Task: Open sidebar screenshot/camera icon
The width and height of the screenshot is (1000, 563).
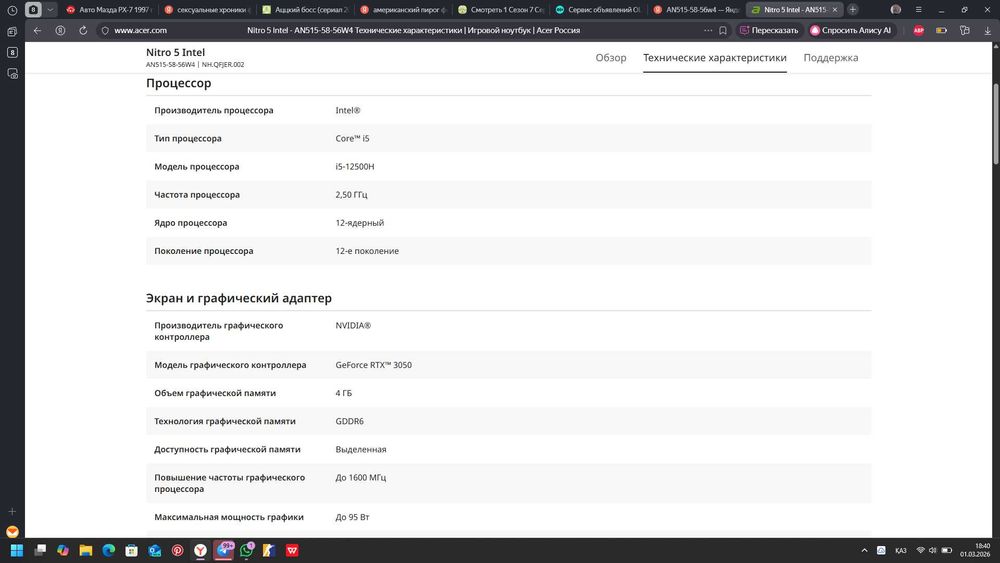Action: (12, 73)
